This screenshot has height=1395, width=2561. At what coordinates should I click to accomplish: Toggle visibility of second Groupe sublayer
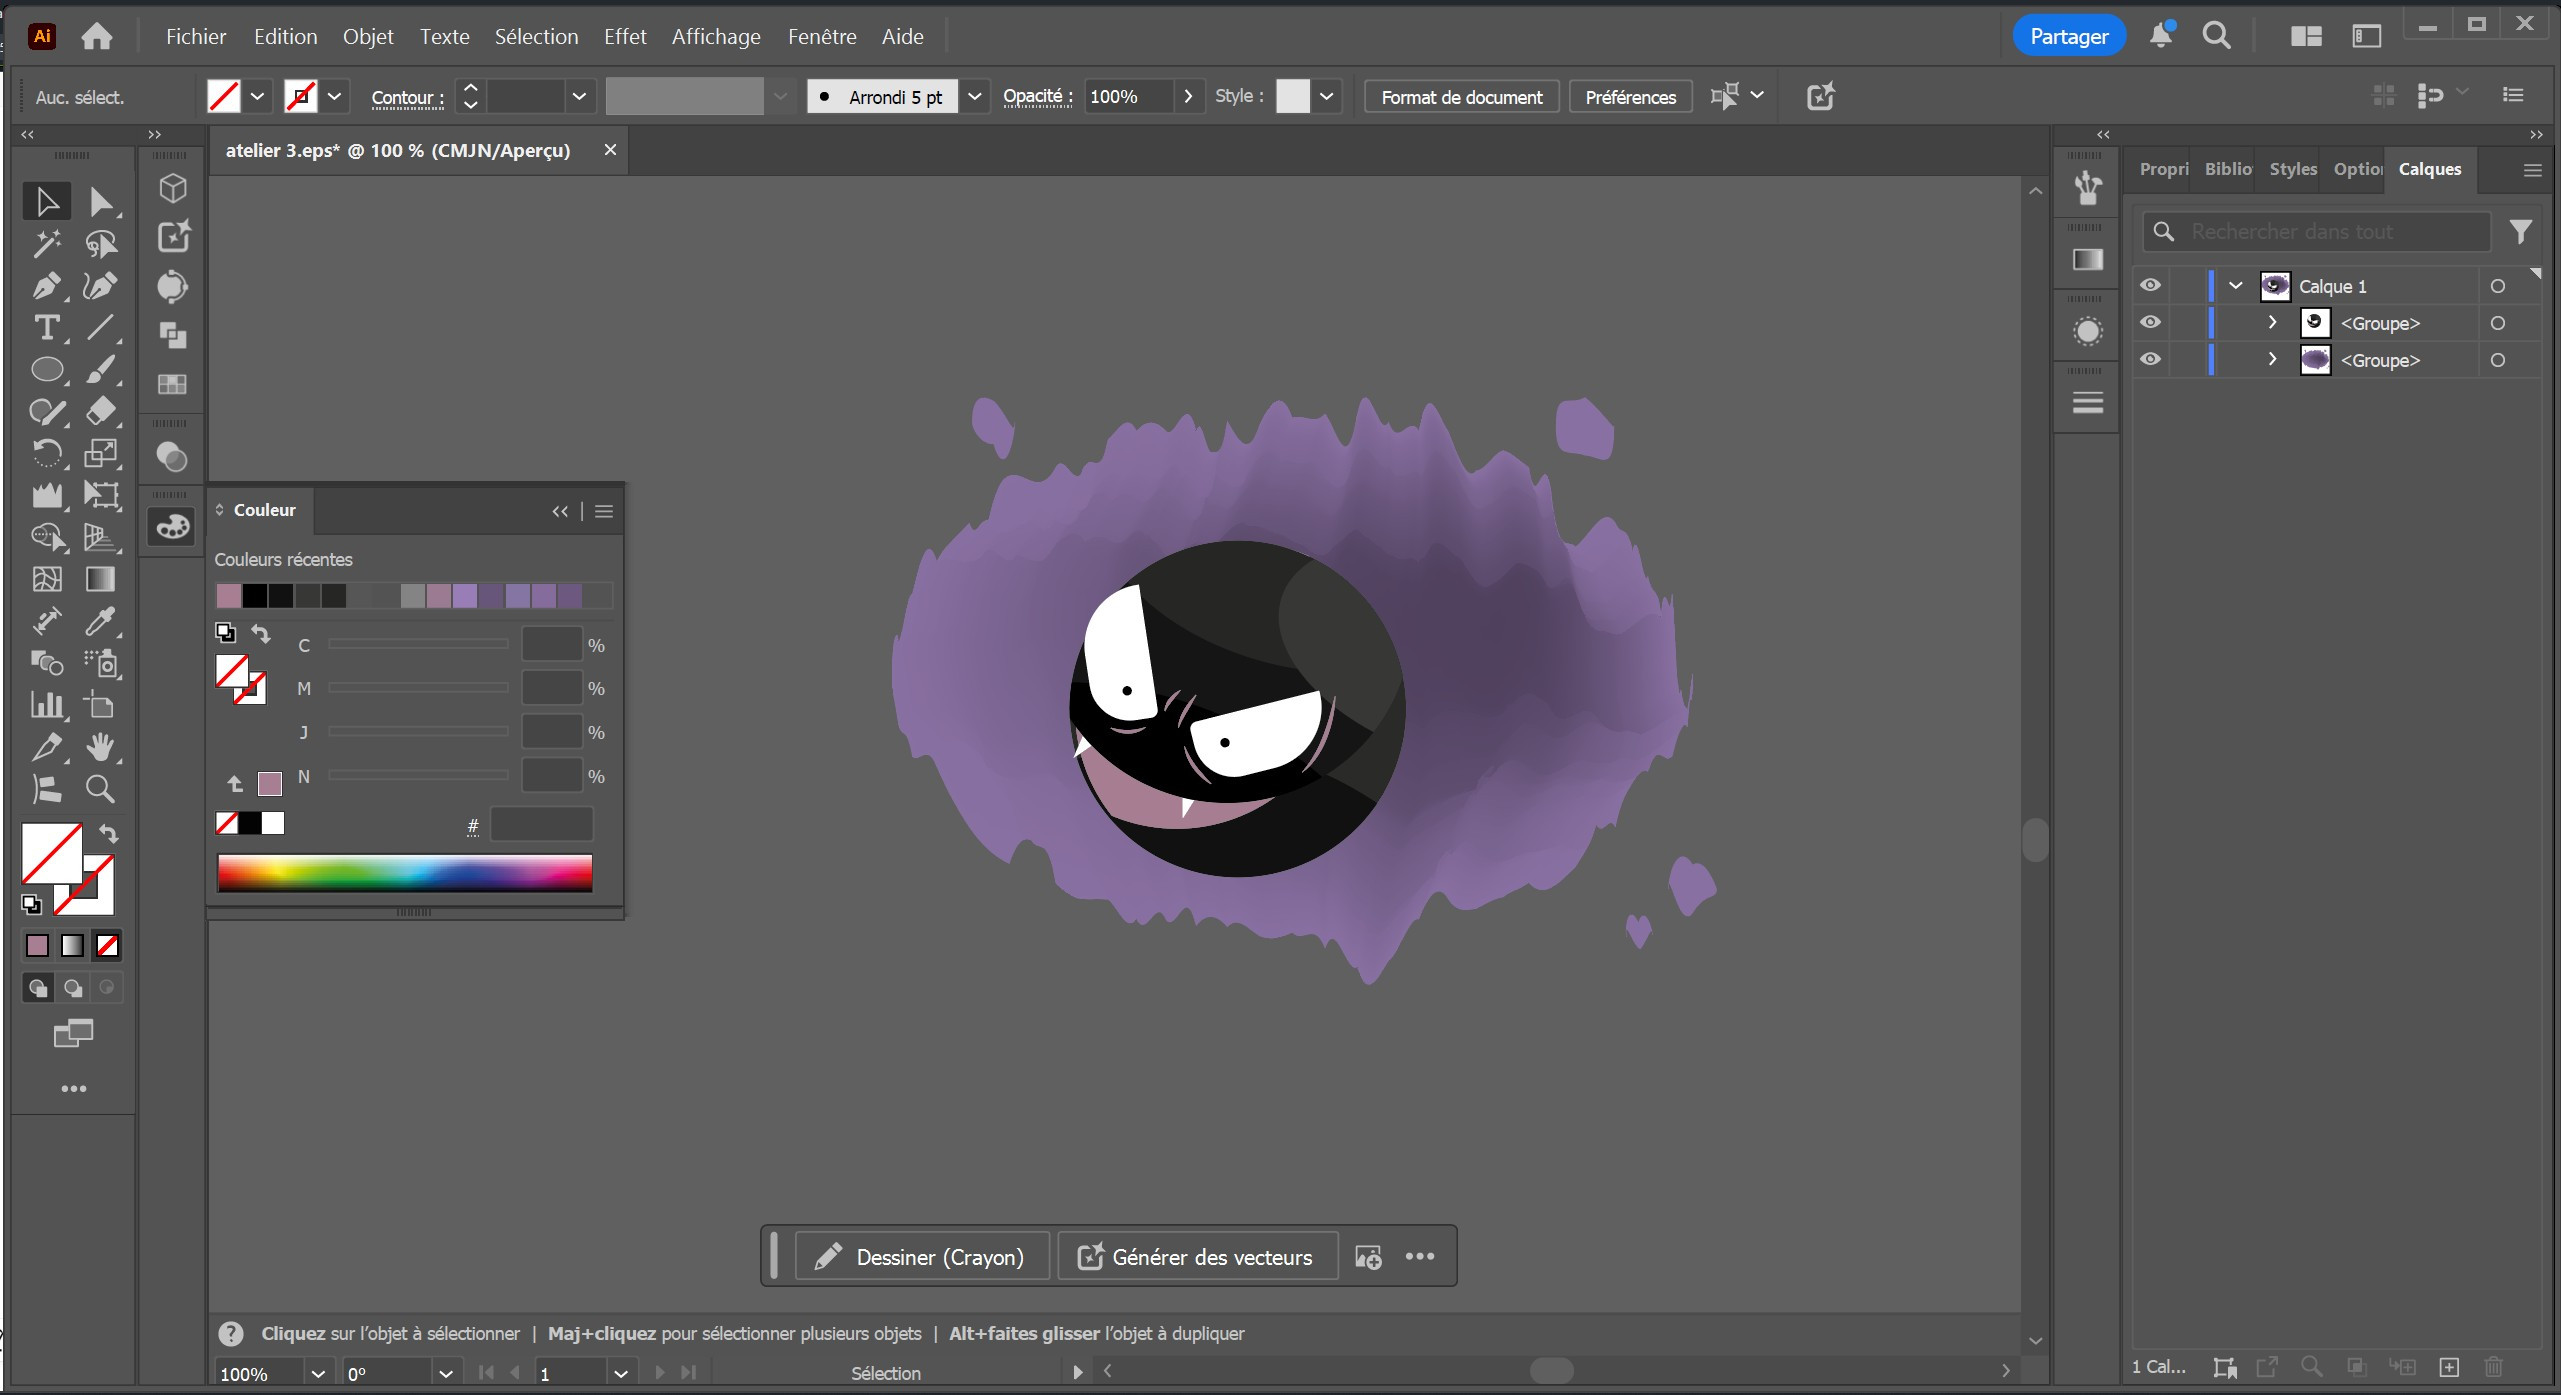[x=2150, y=360]
